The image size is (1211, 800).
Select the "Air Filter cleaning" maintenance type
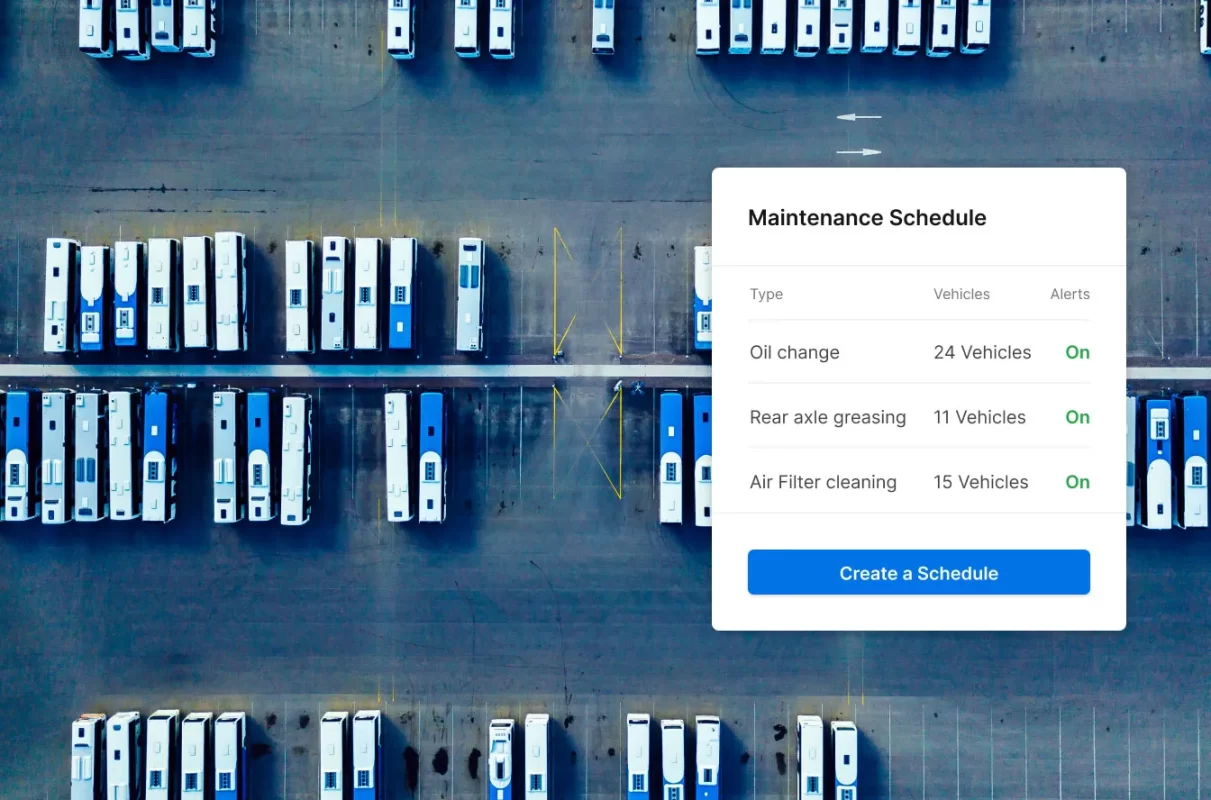pyautogui.click(x=823, y=482)
